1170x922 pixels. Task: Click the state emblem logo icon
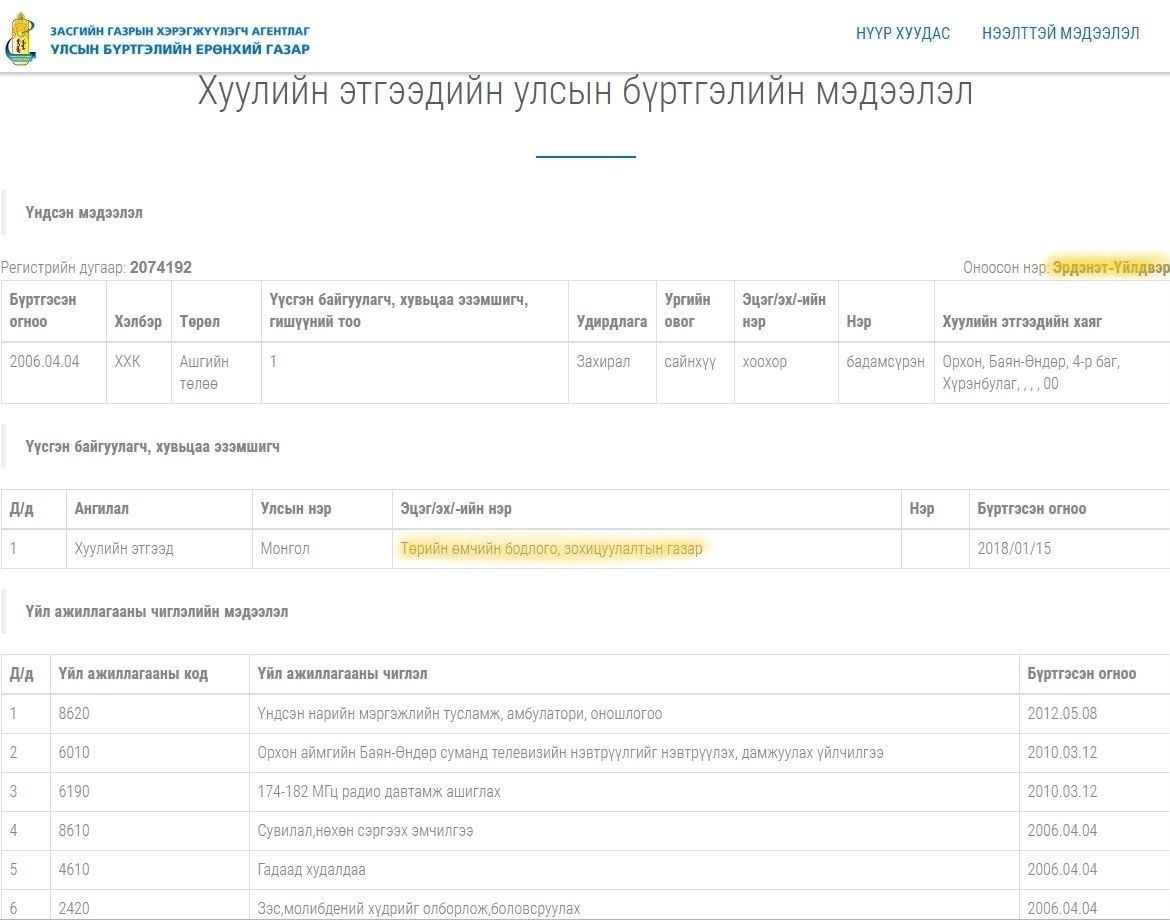[x=22, y=38]
